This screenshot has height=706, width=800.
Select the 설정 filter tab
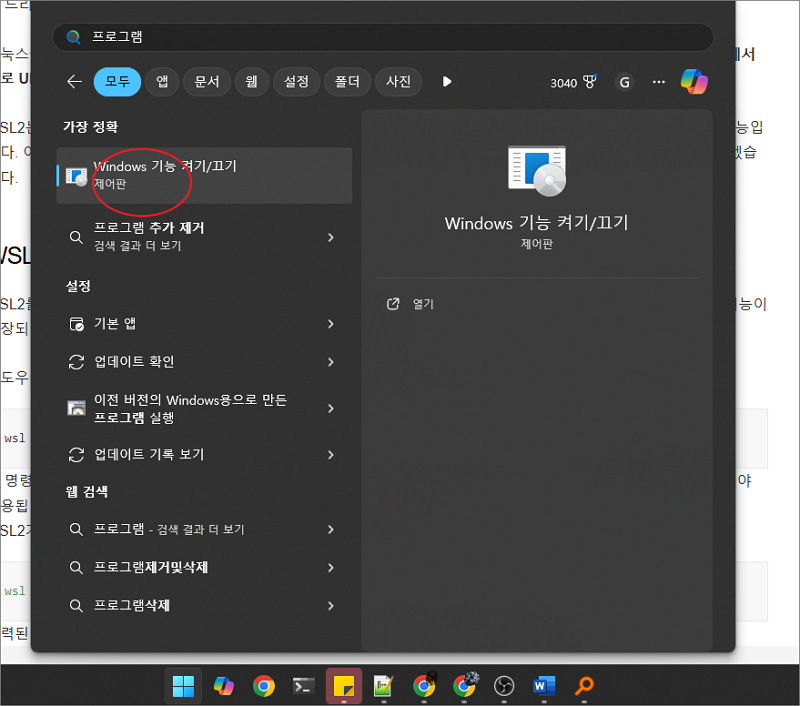(296, 82)
